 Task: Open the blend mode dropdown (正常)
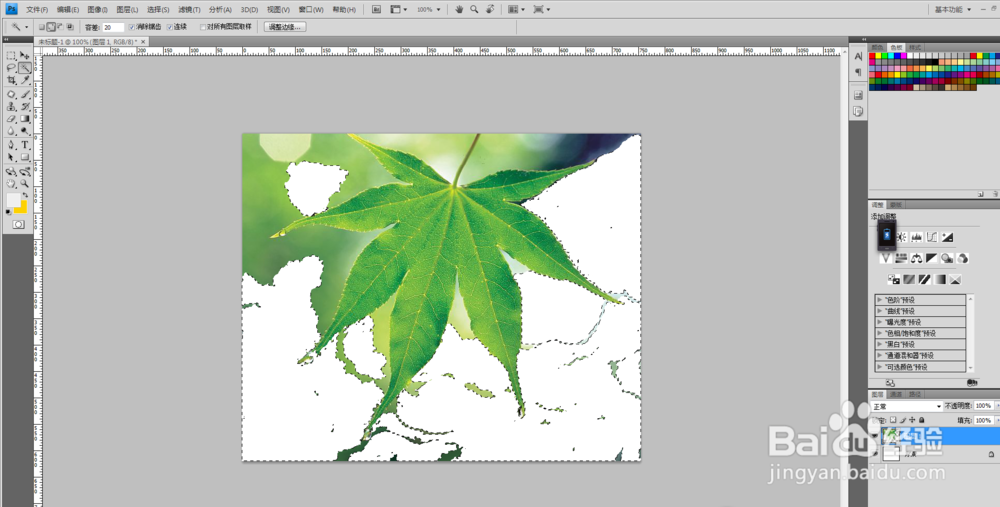point(907,406)
